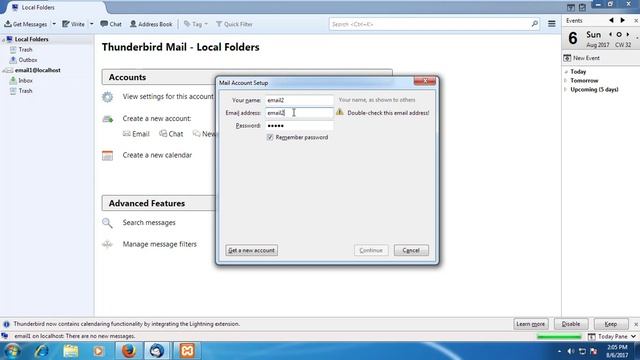Image resolution: width=640 pixels, height=360 pixels.
Task: Open Manage message filters
Action: tap(160, 244)
